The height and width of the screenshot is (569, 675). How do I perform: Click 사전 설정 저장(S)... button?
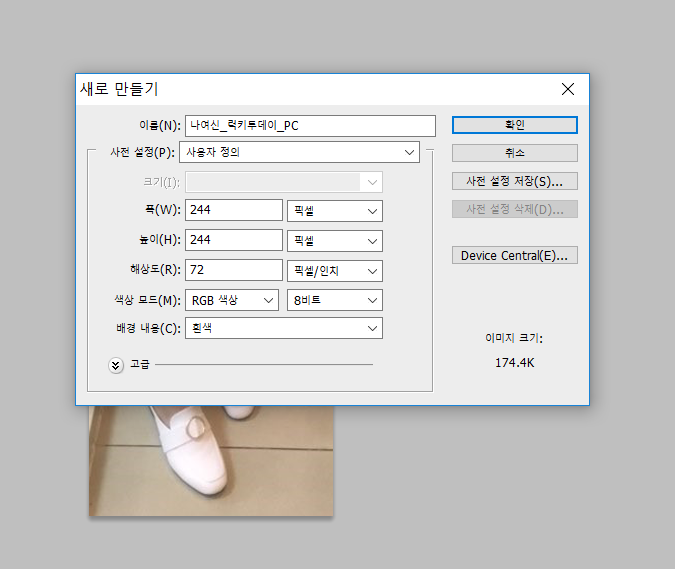pyautogui.click(x=514, y=181)
